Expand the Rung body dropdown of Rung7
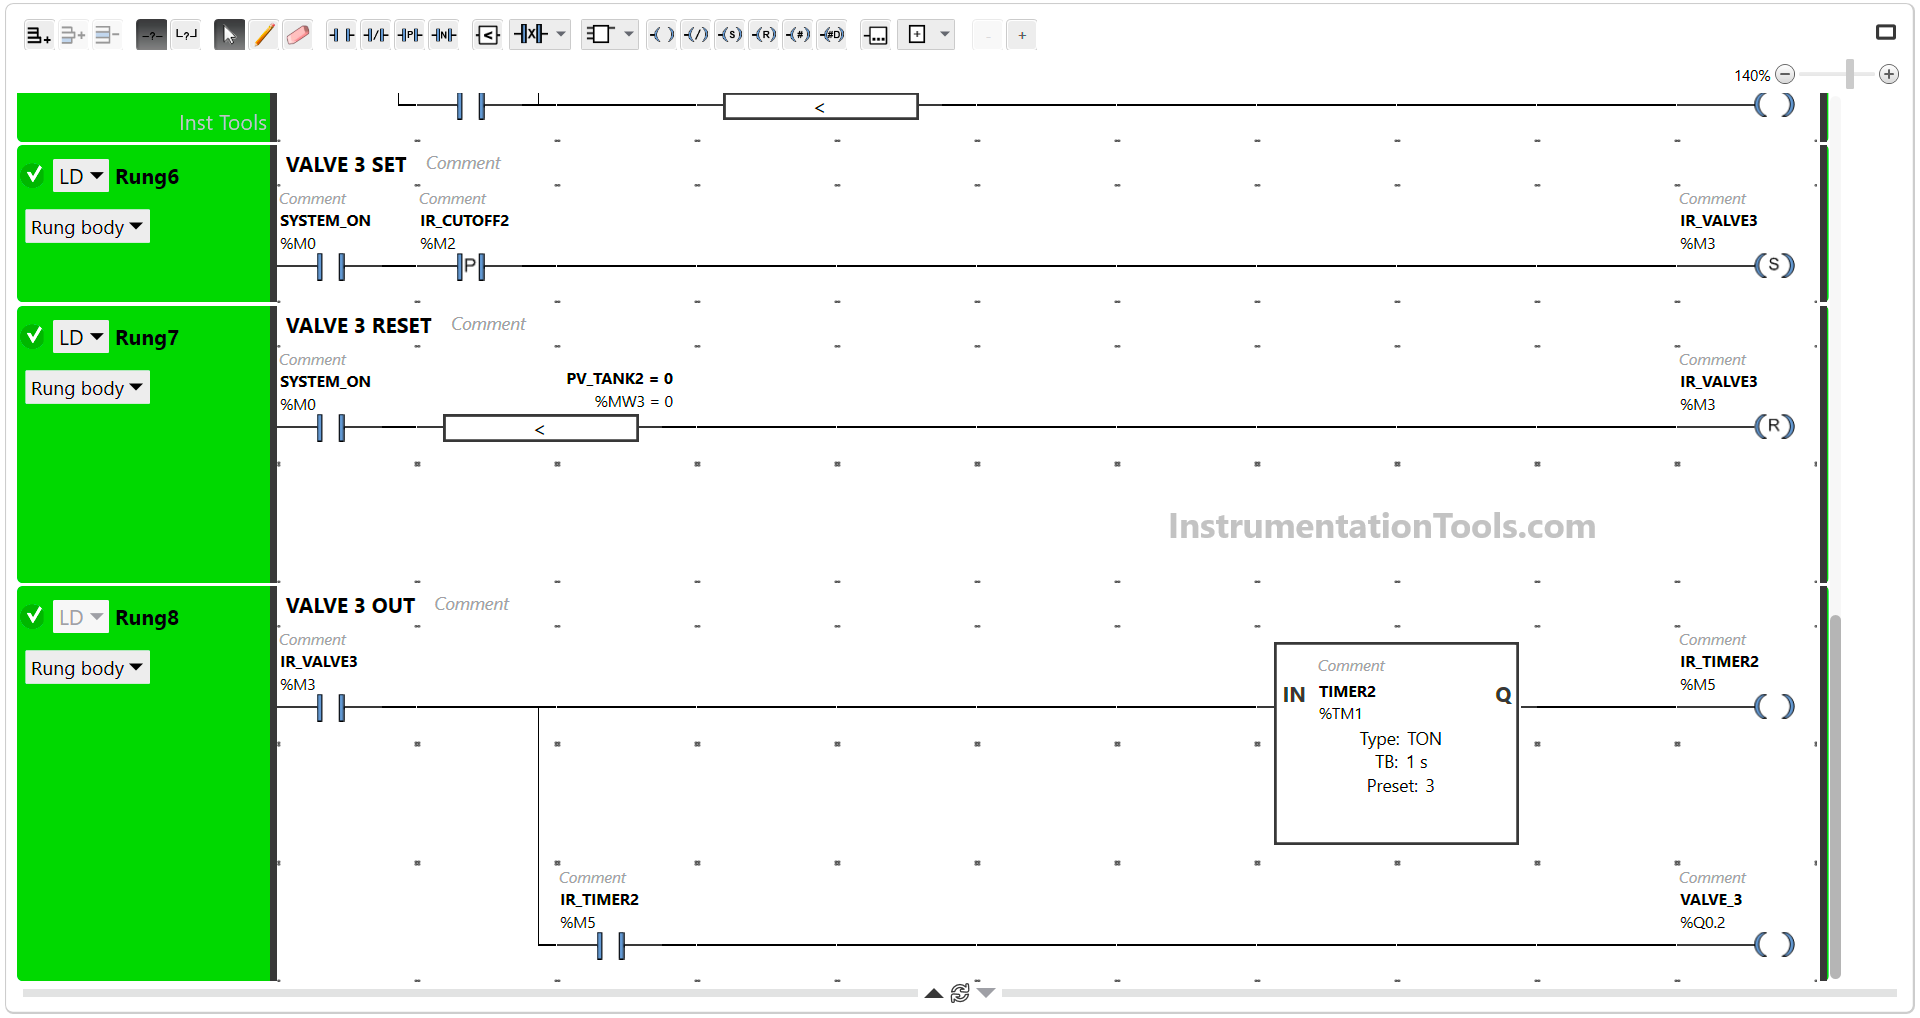This screenshot has height=1018, width=1920. [88, 388]
